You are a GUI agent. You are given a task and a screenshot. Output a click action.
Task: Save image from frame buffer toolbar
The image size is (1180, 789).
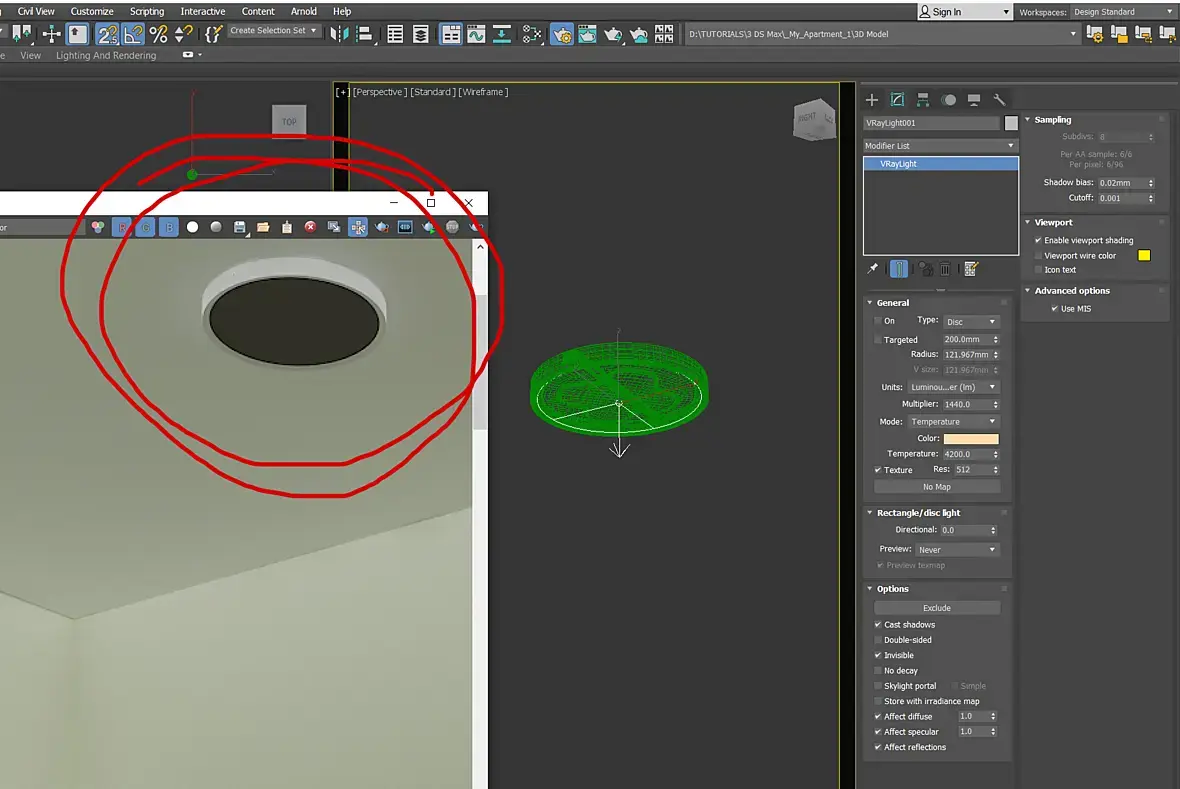[239, 227]
